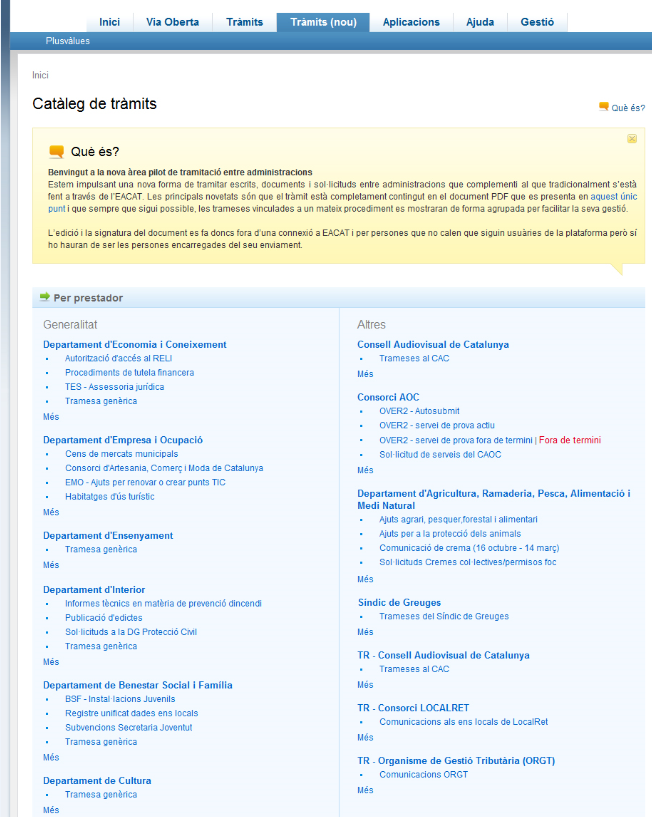Click 'Departament d'Ensenyament' heading link
The image size is (652, 817).
coord(108,535)
